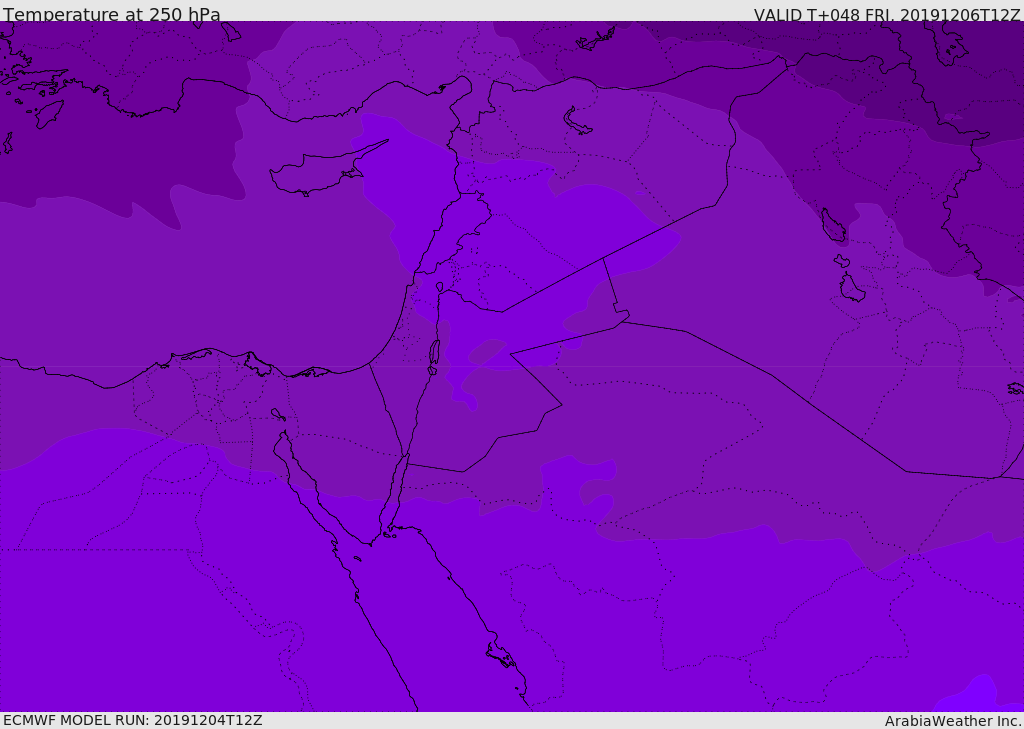This screenshot has height=729, width=1024.
Task: Click the 'ArabiaWeather Inc' credit text
Action: click(x=953, y=721)
